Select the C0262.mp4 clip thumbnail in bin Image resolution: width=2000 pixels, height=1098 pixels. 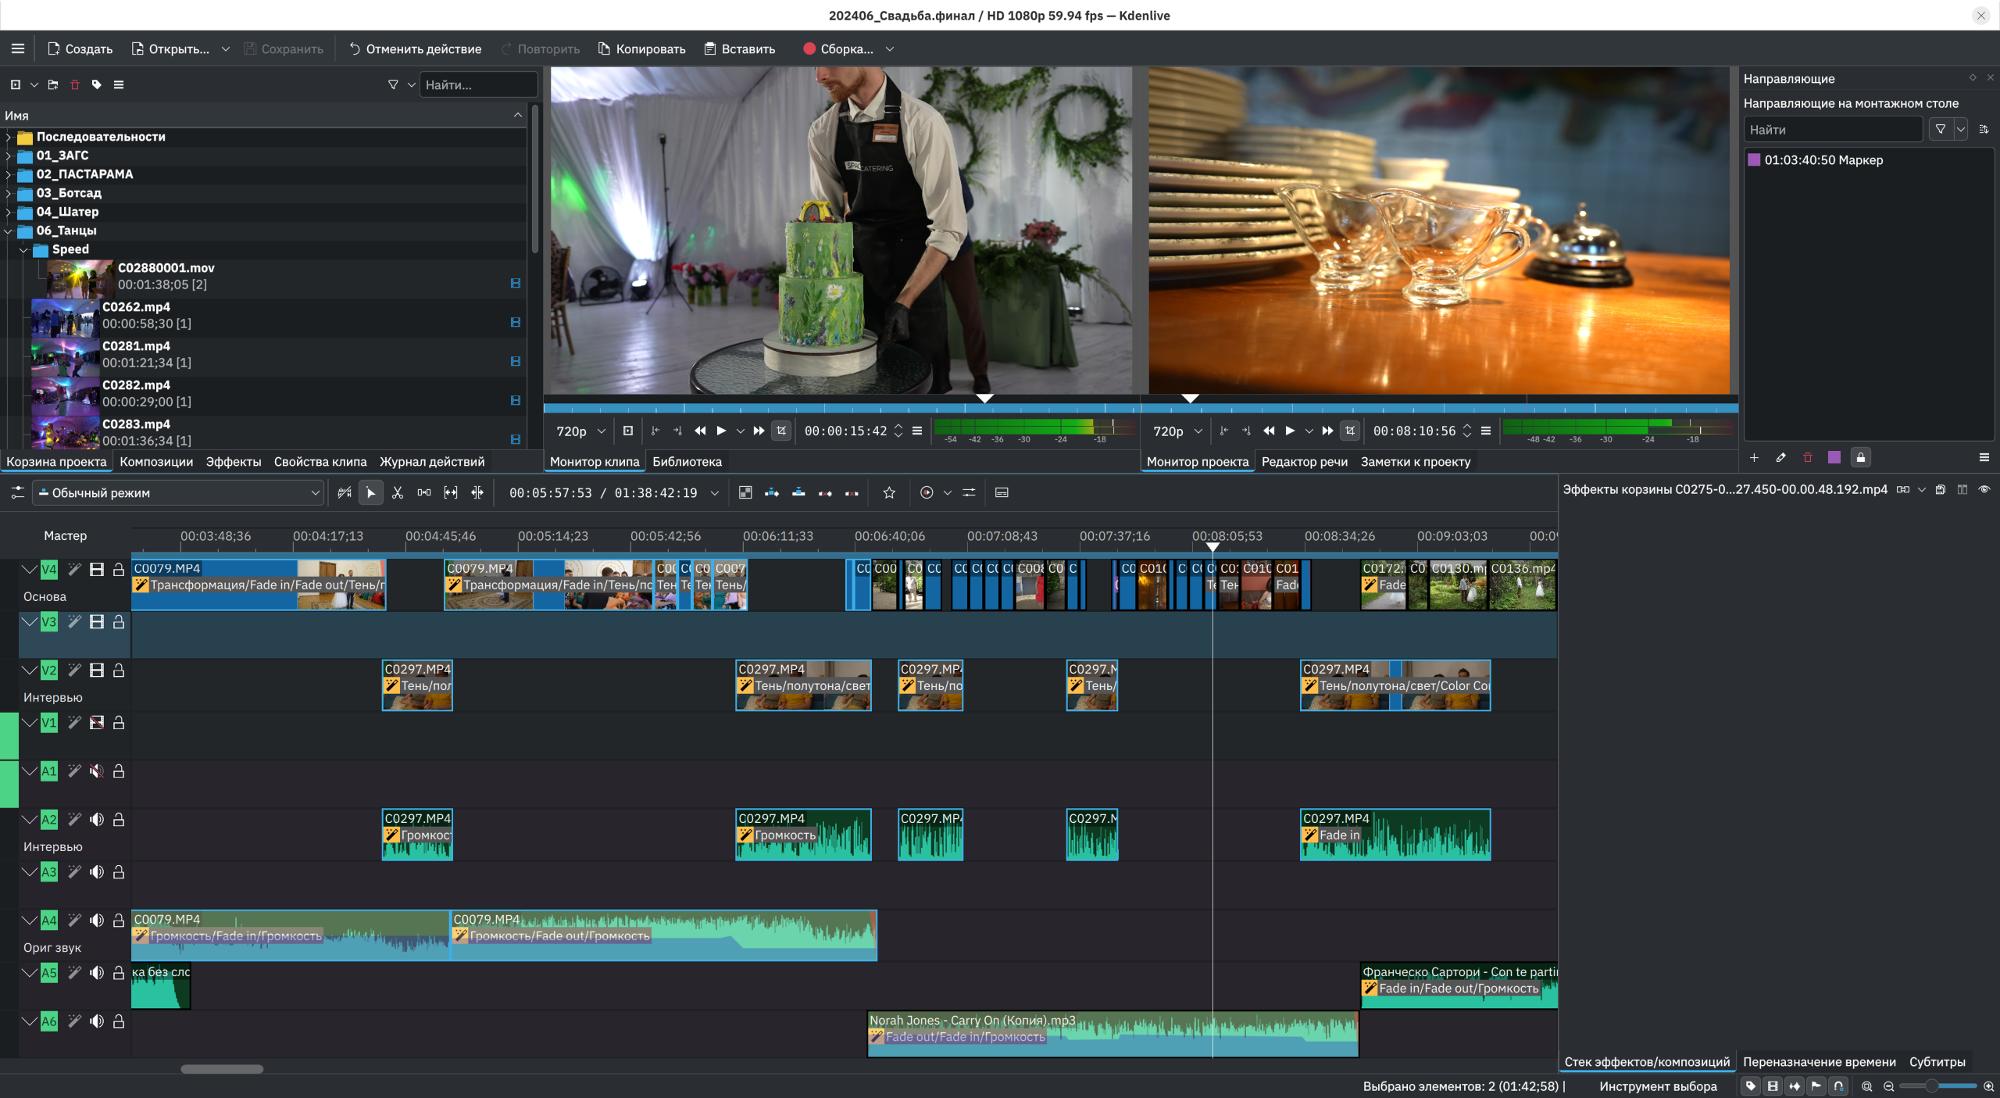[x=65, y=316]
